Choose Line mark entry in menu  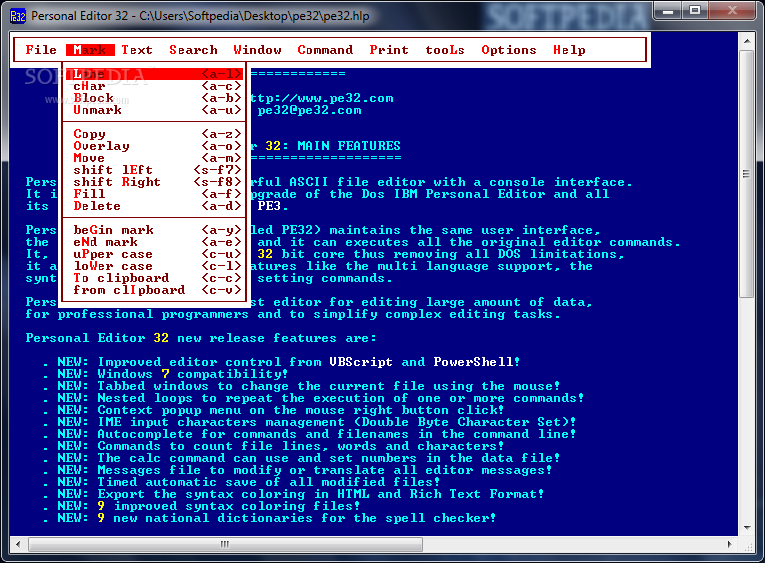[x=154, y=74]
